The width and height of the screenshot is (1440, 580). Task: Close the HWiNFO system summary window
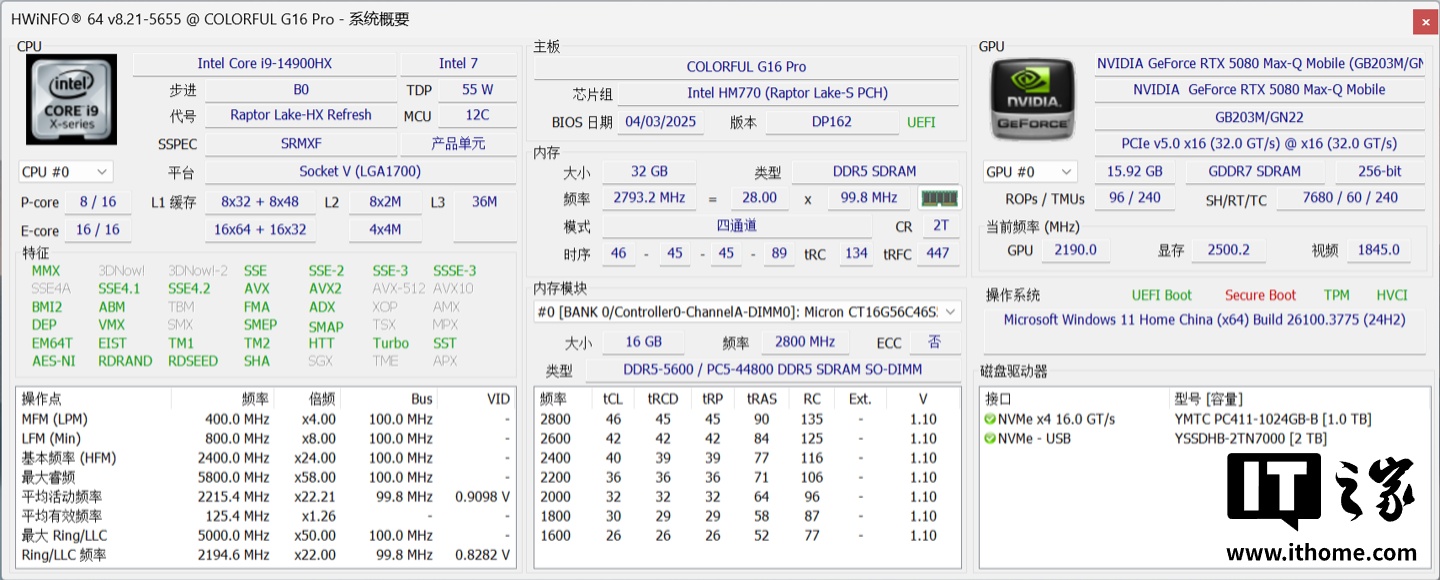pos(1424,21)
